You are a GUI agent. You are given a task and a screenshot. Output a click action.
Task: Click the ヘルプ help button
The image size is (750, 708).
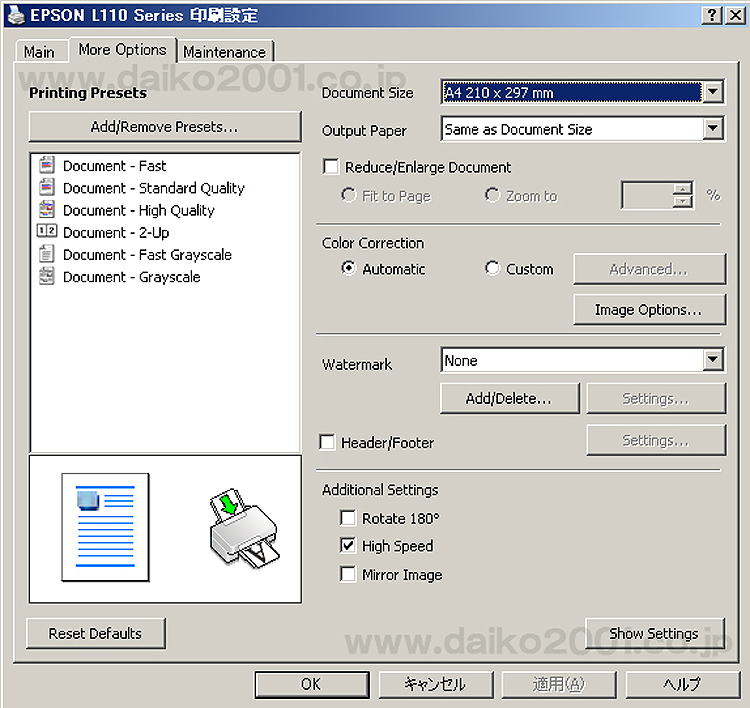(x=683, y=685)
